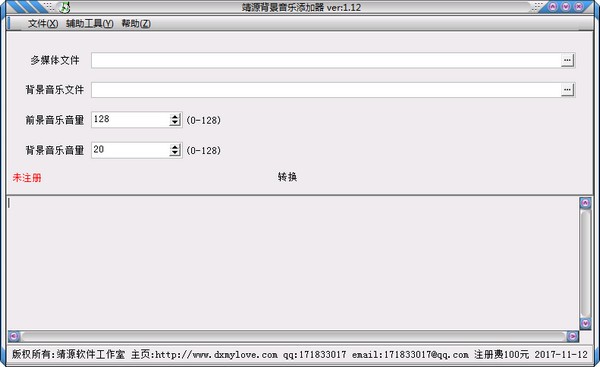Increase background music volume with up arrow
Screen dimensions: 600x367
175,147
